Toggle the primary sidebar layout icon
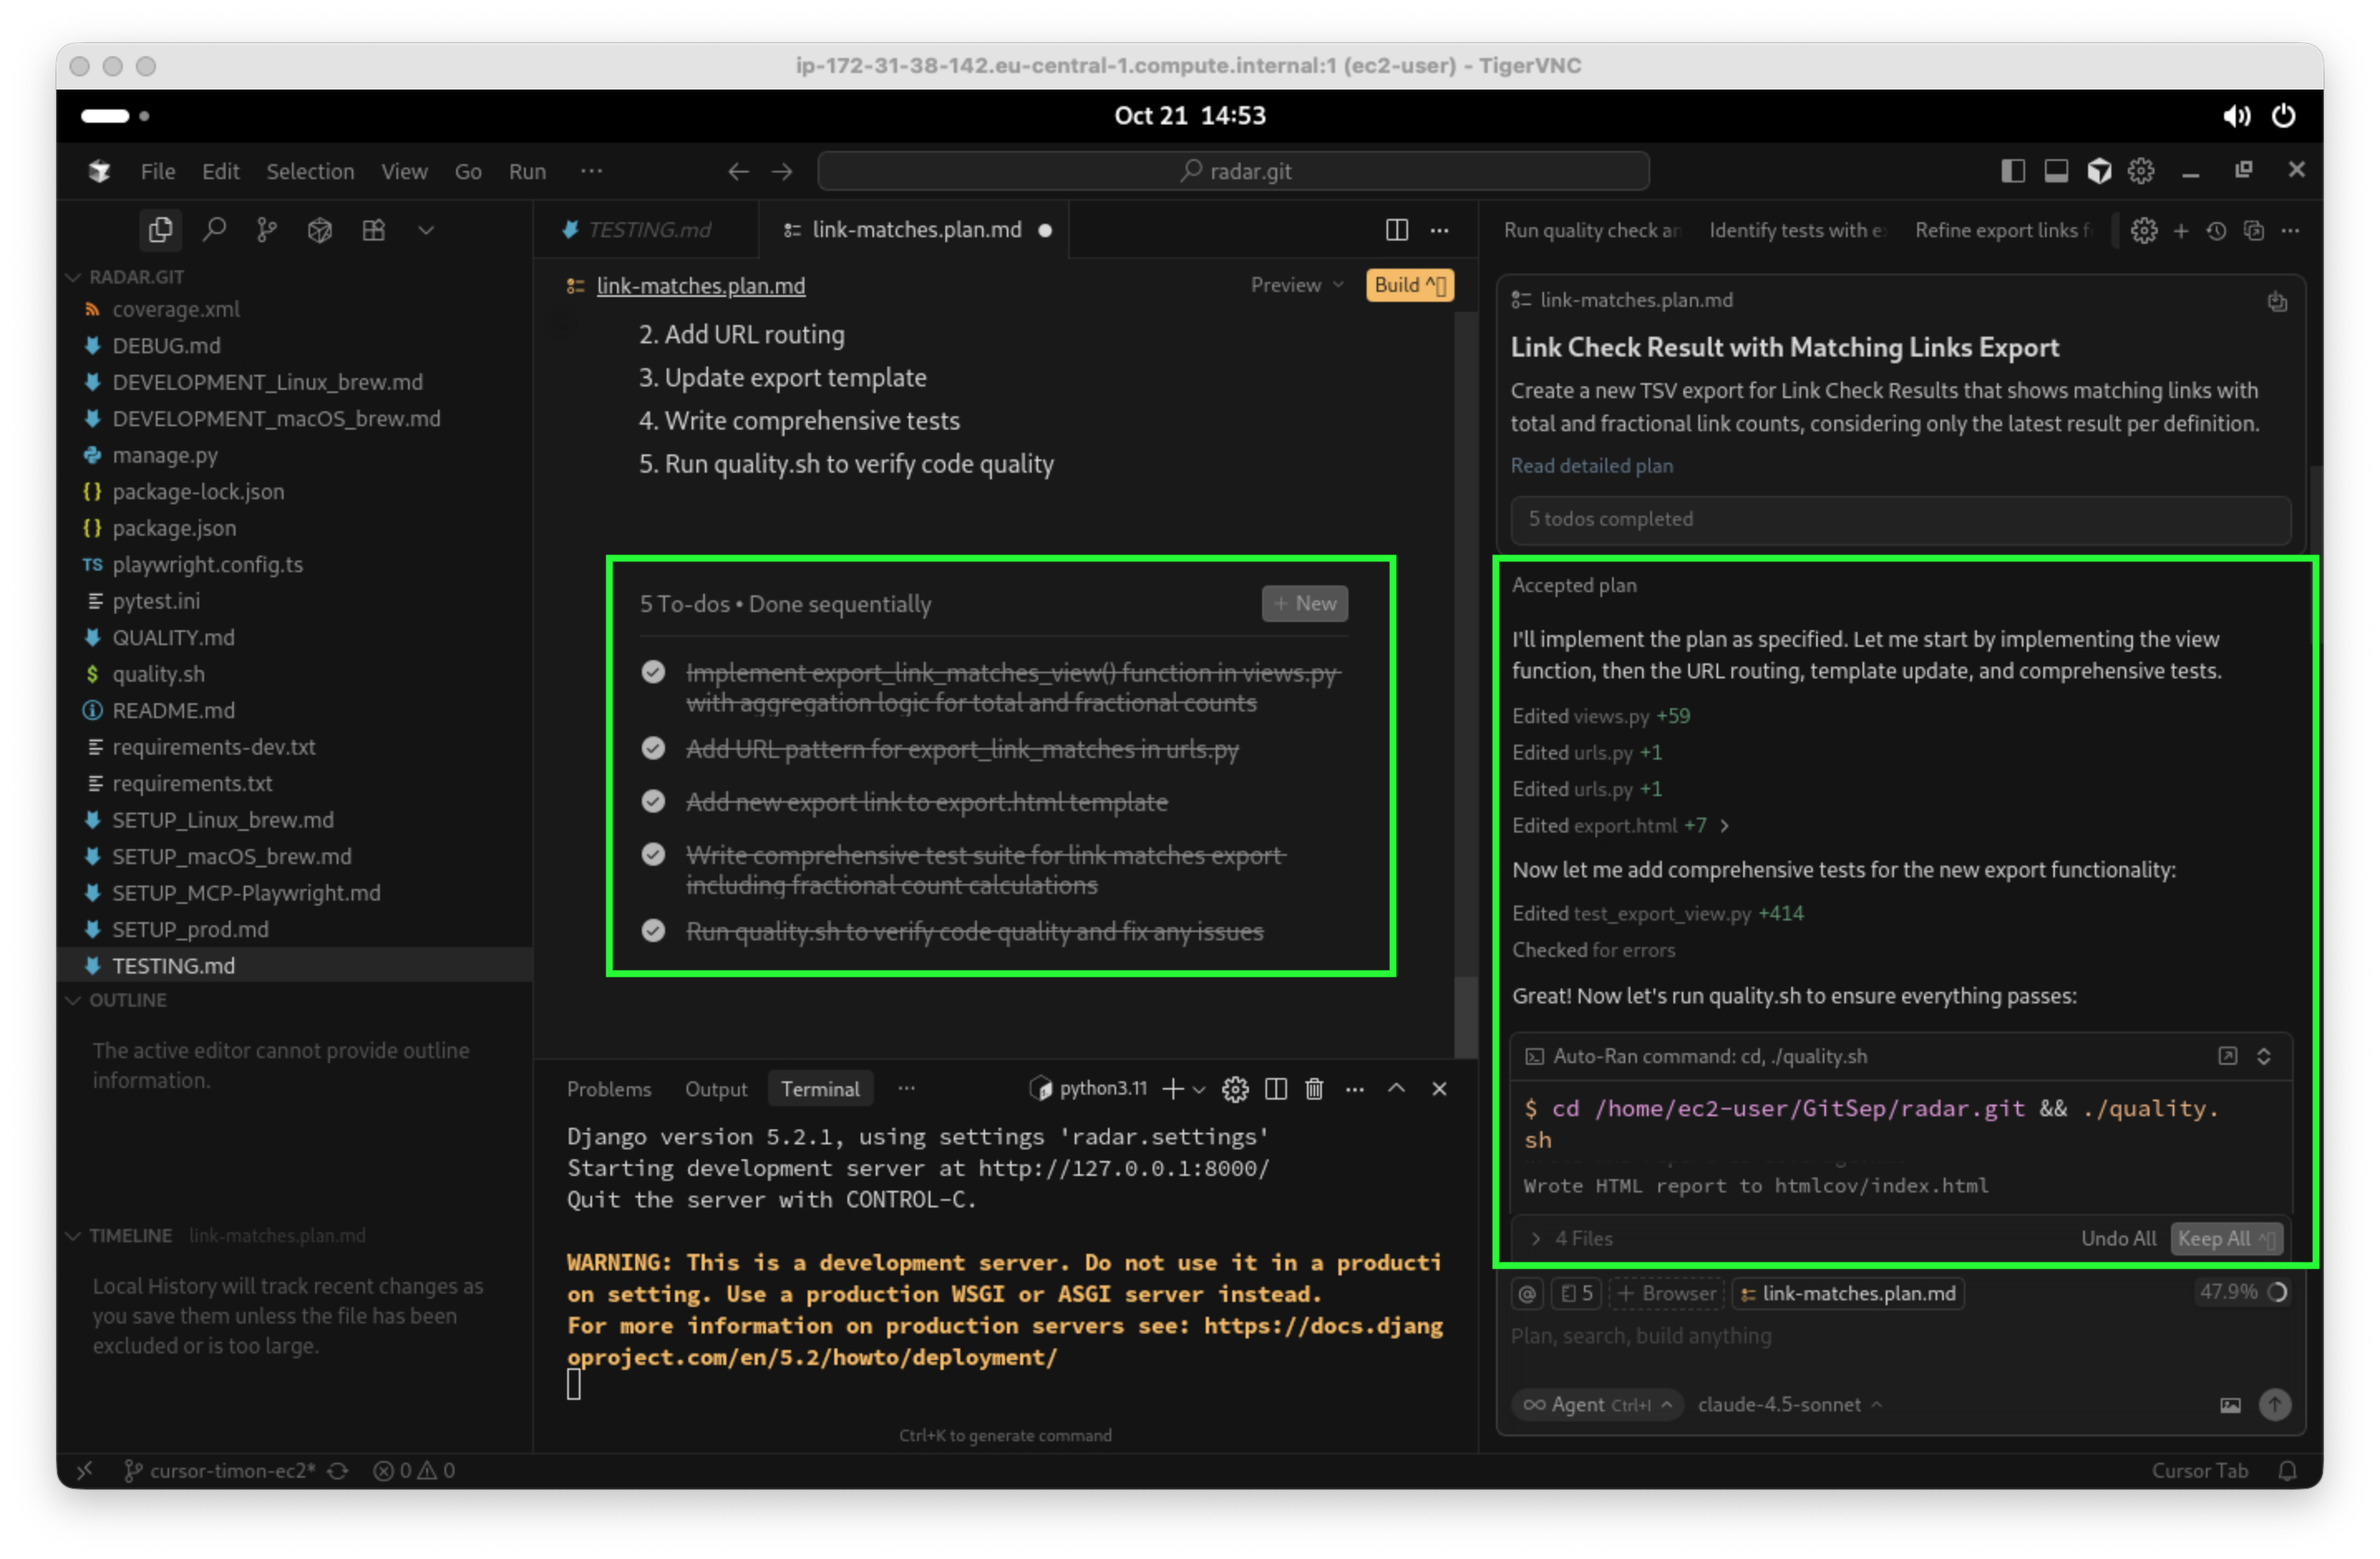 tap(2012, 171)
